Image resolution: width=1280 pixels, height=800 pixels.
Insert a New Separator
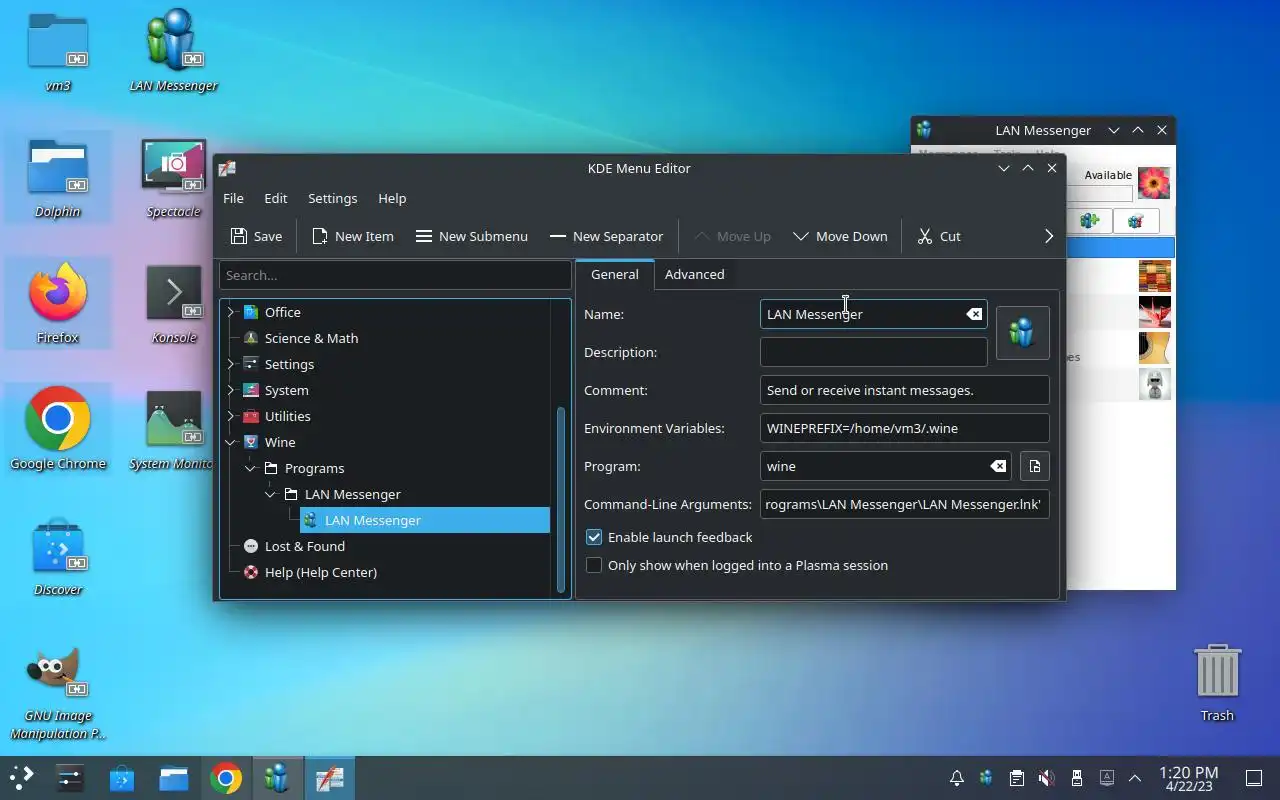click(x=606, y=236)
